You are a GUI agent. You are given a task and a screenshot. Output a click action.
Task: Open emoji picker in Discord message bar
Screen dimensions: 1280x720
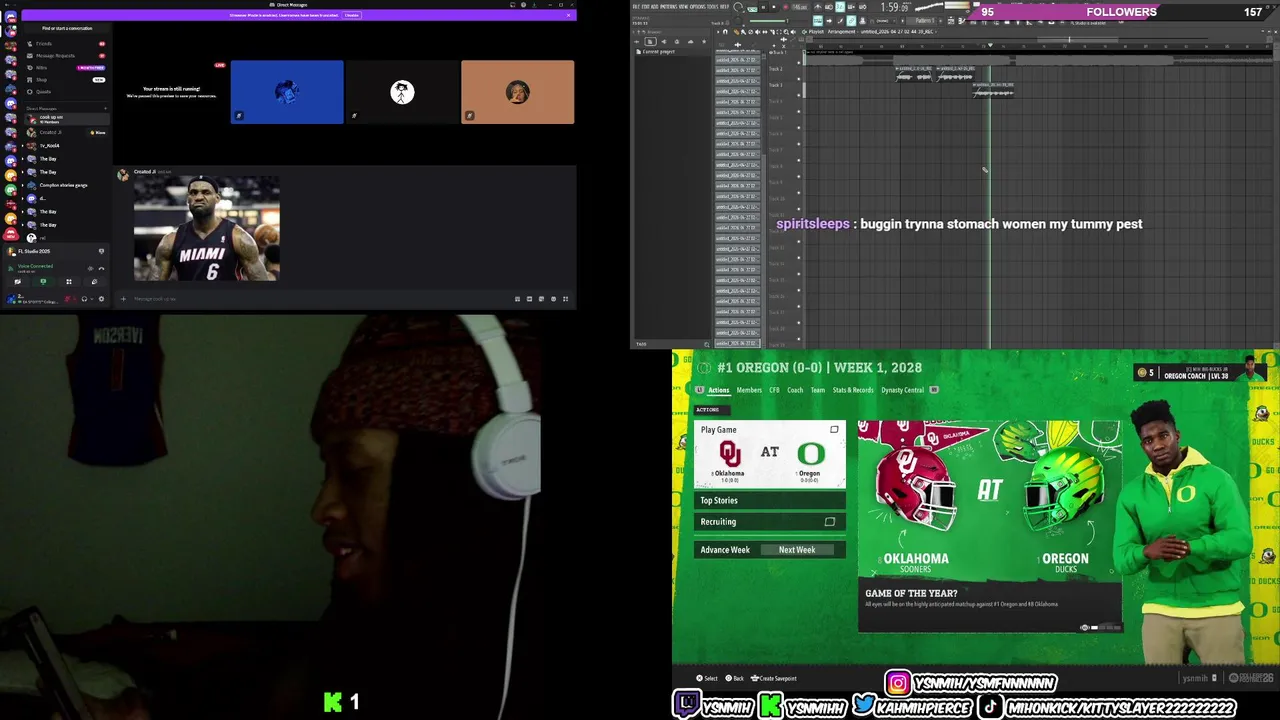553,299
